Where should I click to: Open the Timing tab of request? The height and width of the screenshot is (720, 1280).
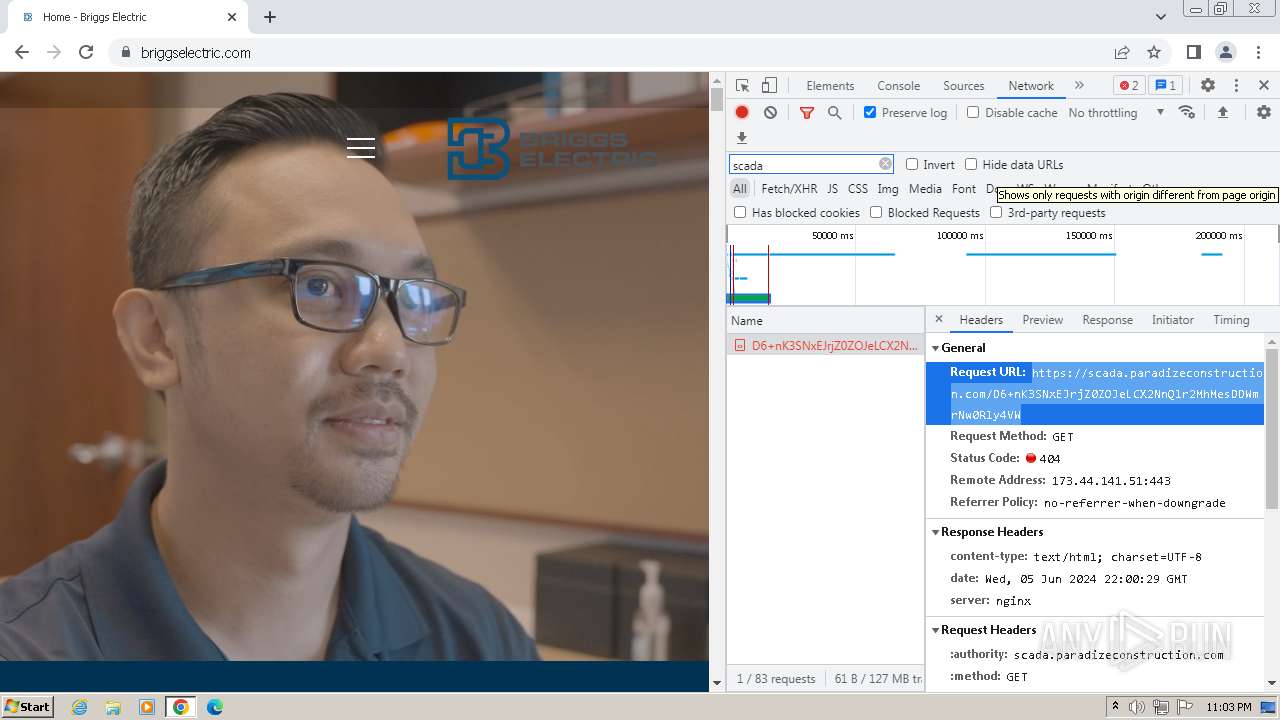coord(1231,320)
